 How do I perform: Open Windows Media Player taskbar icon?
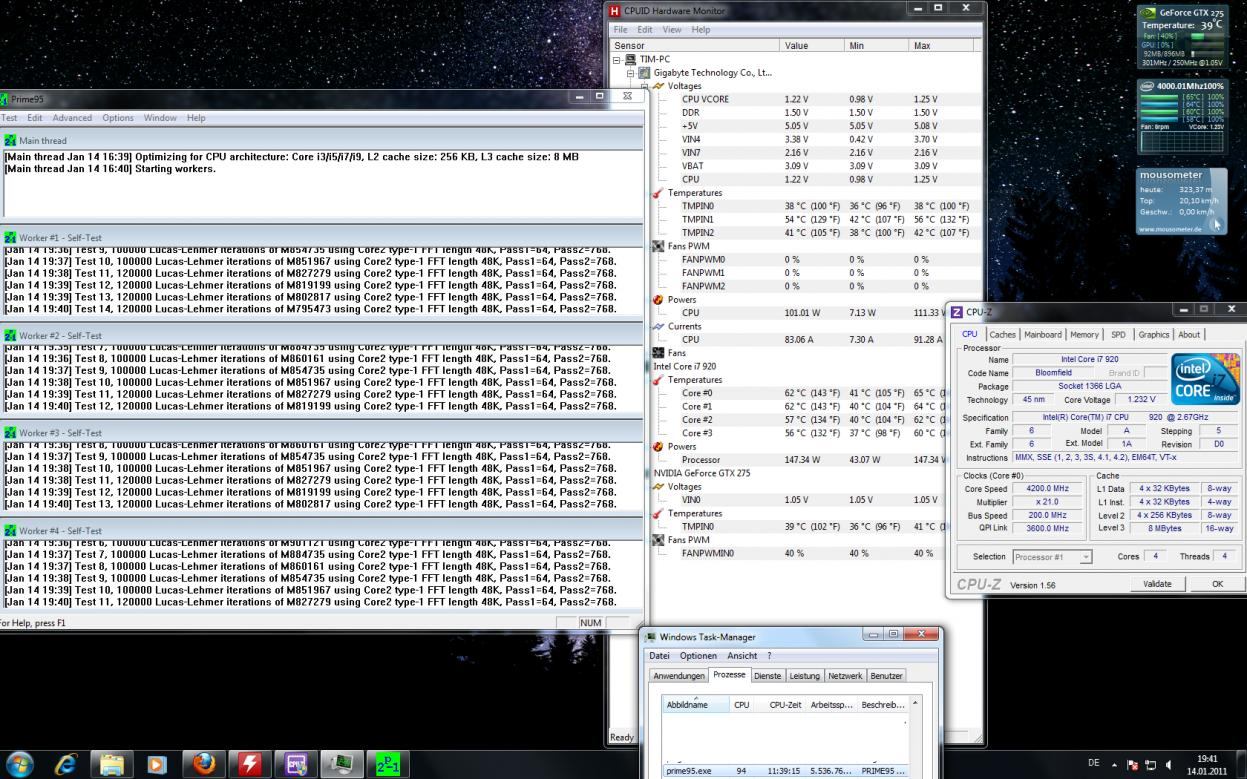[158, 763]
